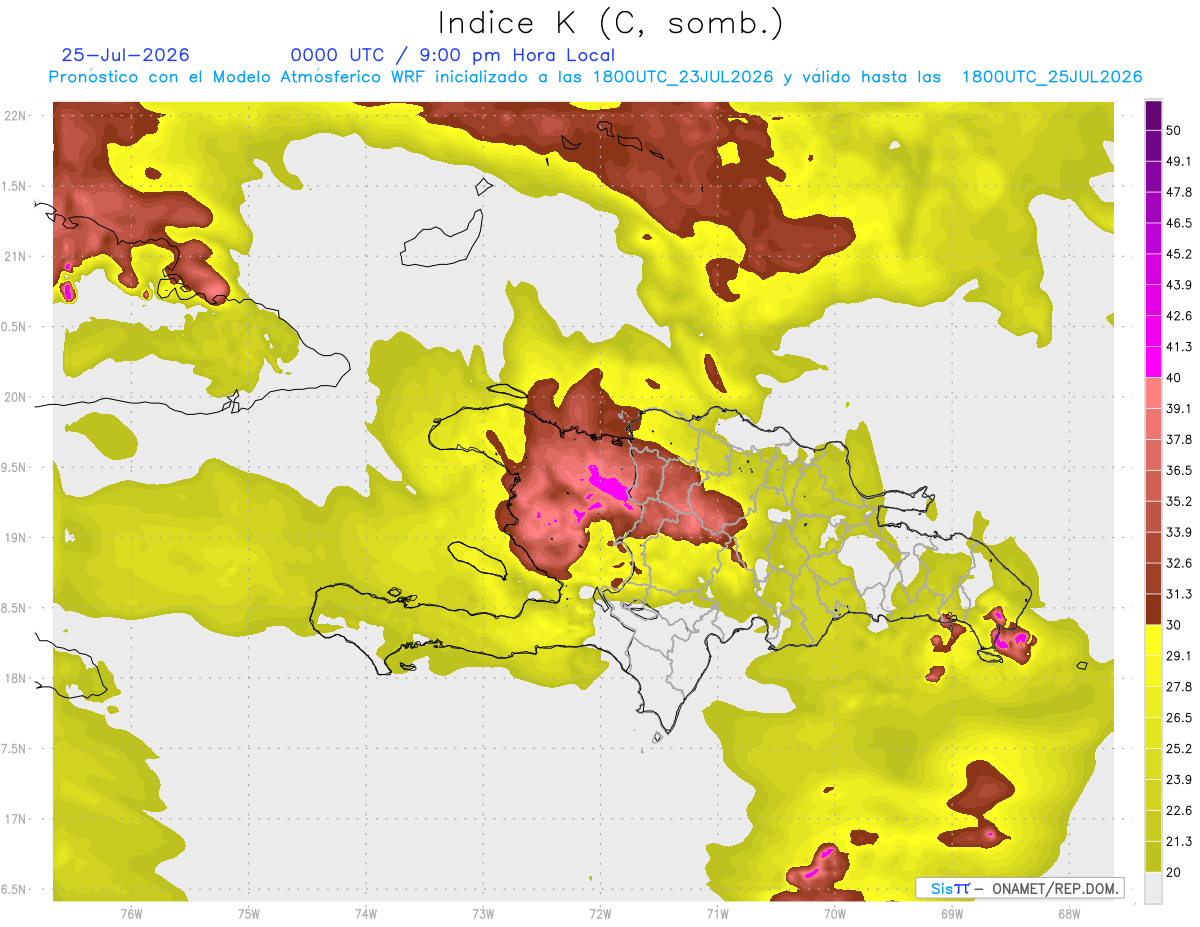Click the "22N" latitude label
The image size is (1200, 927).
tap(15, 115)
